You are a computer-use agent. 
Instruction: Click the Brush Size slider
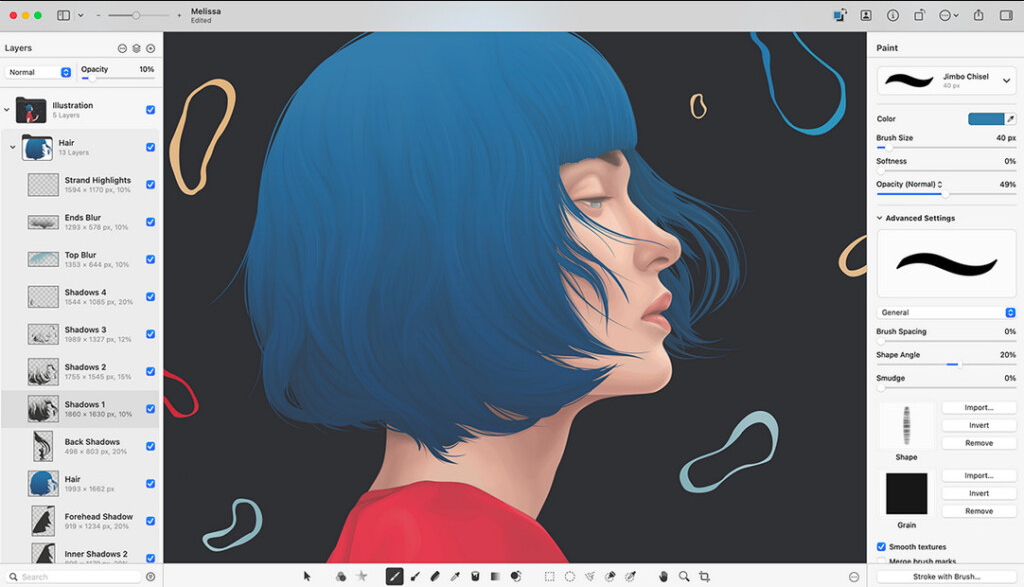click(x=946, y=148)
